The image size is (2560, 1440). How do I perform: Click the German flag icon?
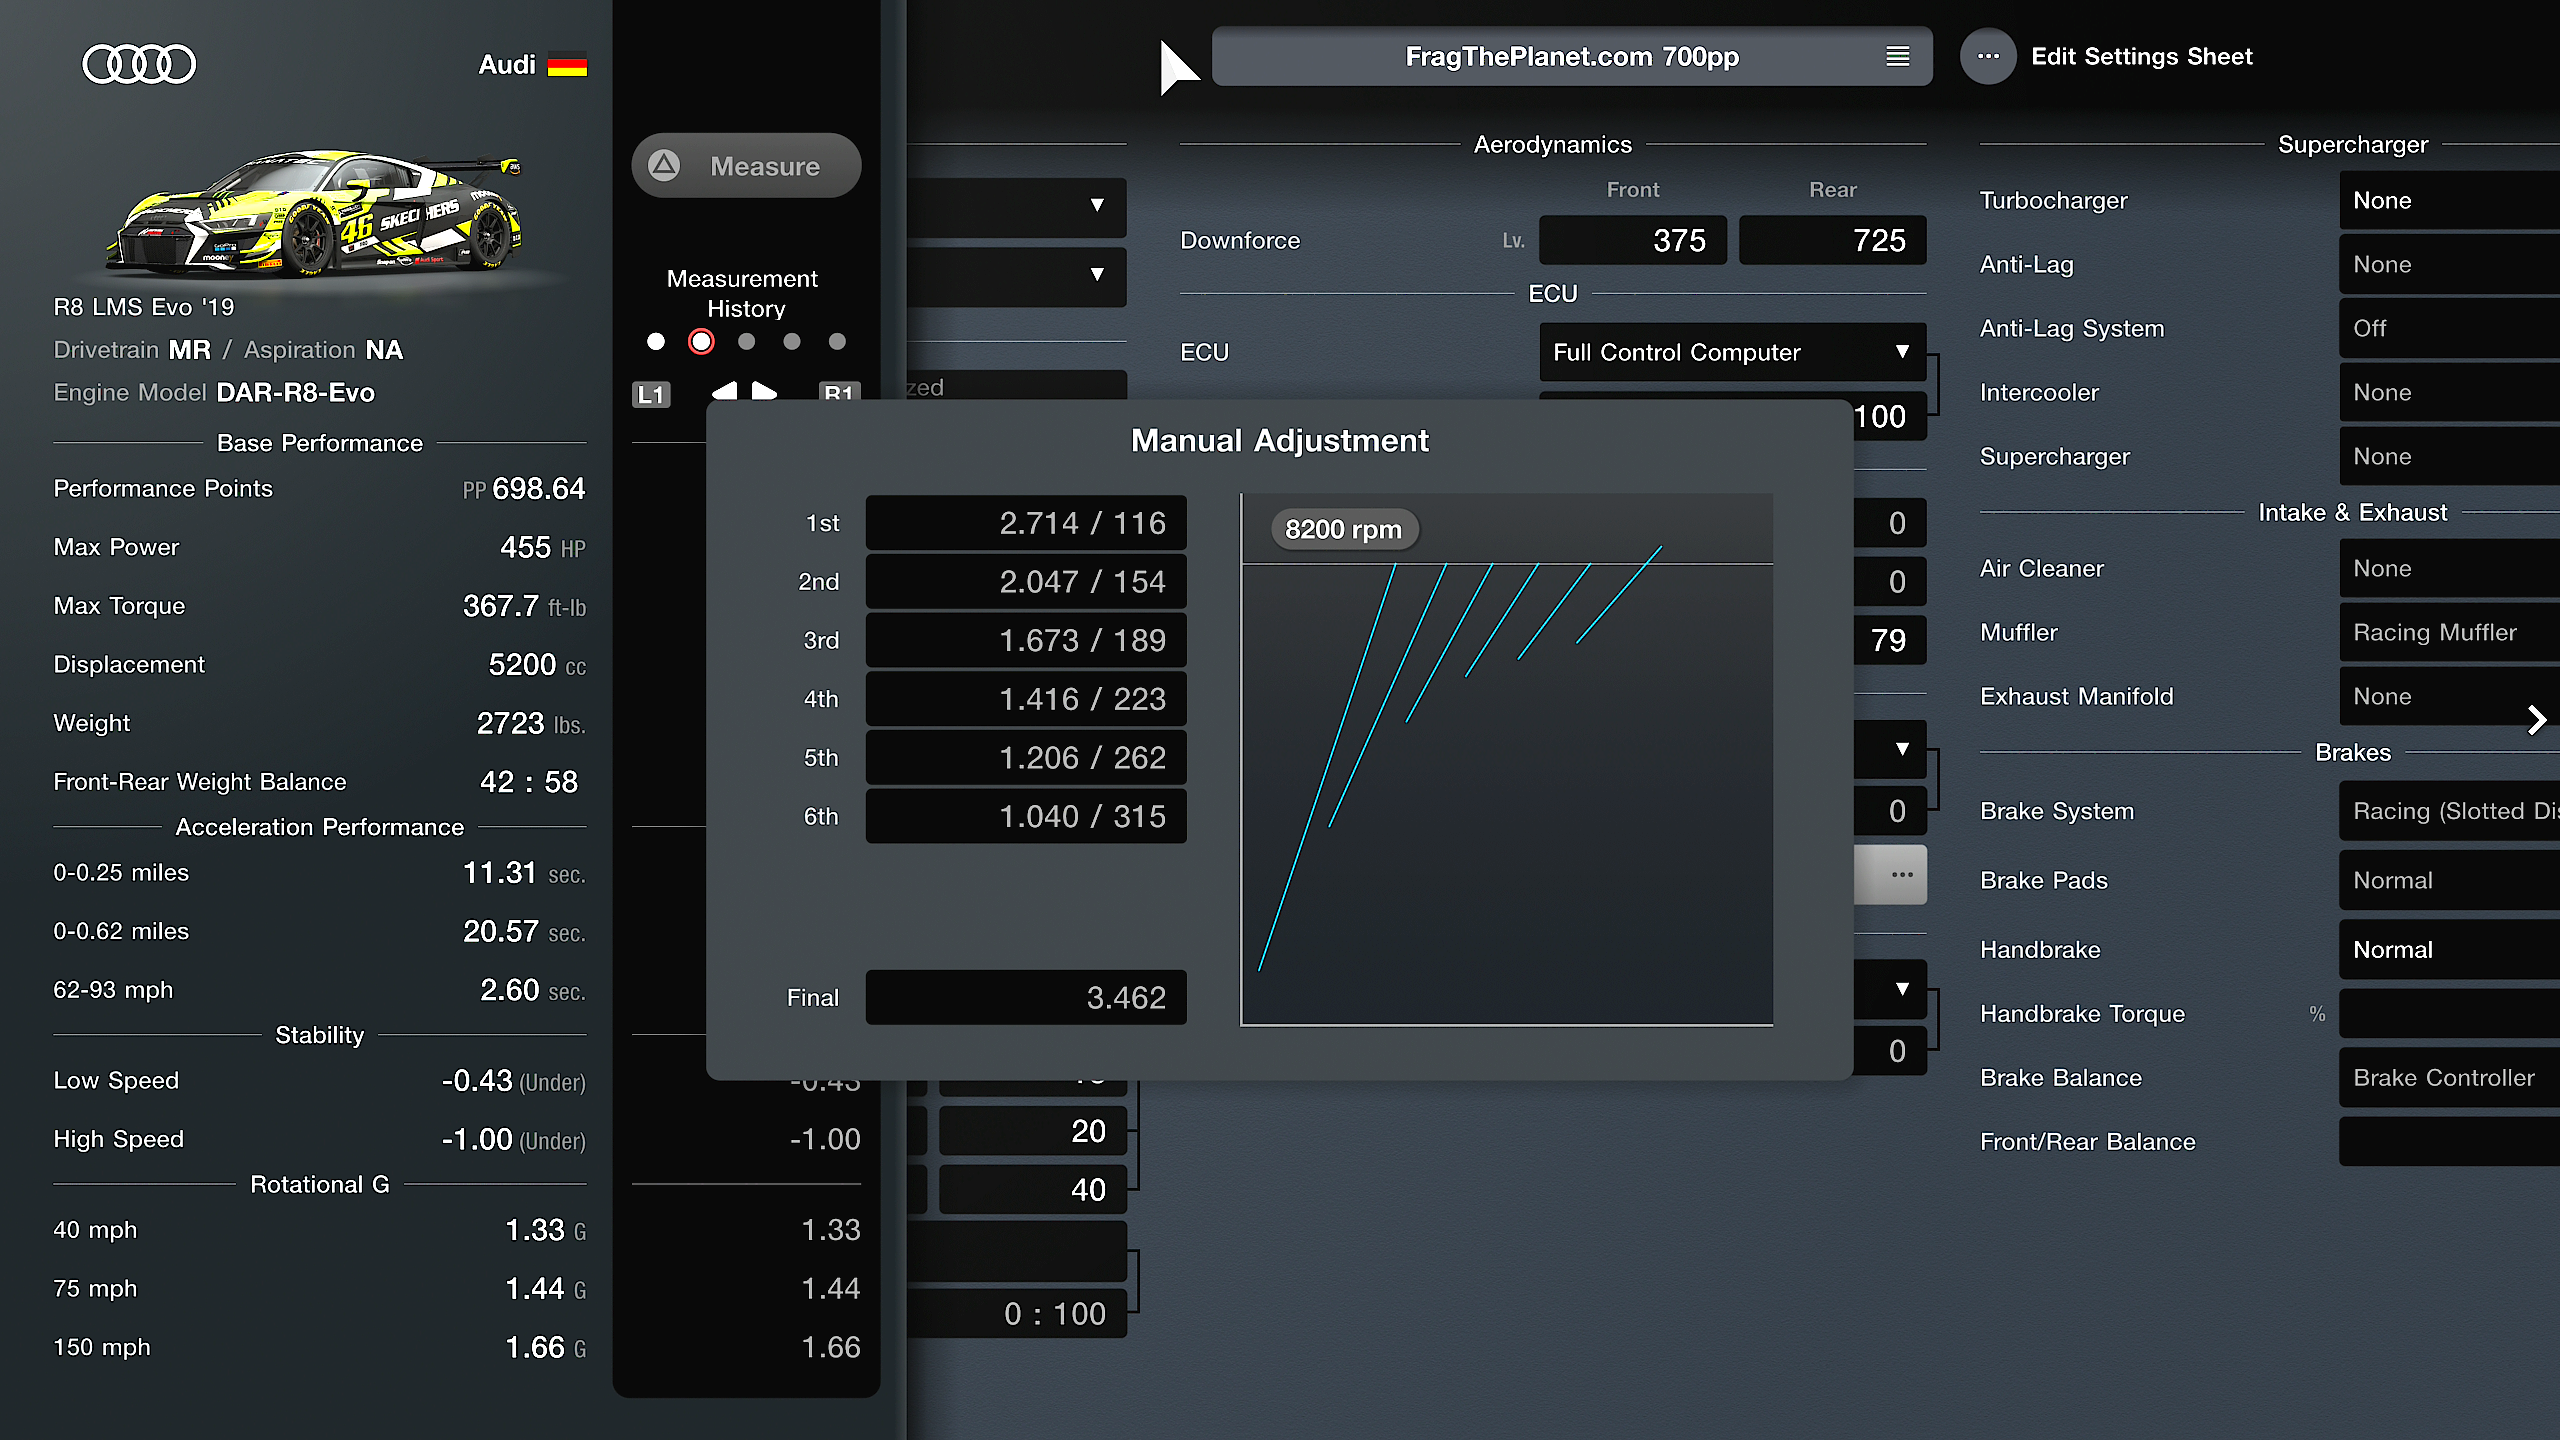coord(567,65)
